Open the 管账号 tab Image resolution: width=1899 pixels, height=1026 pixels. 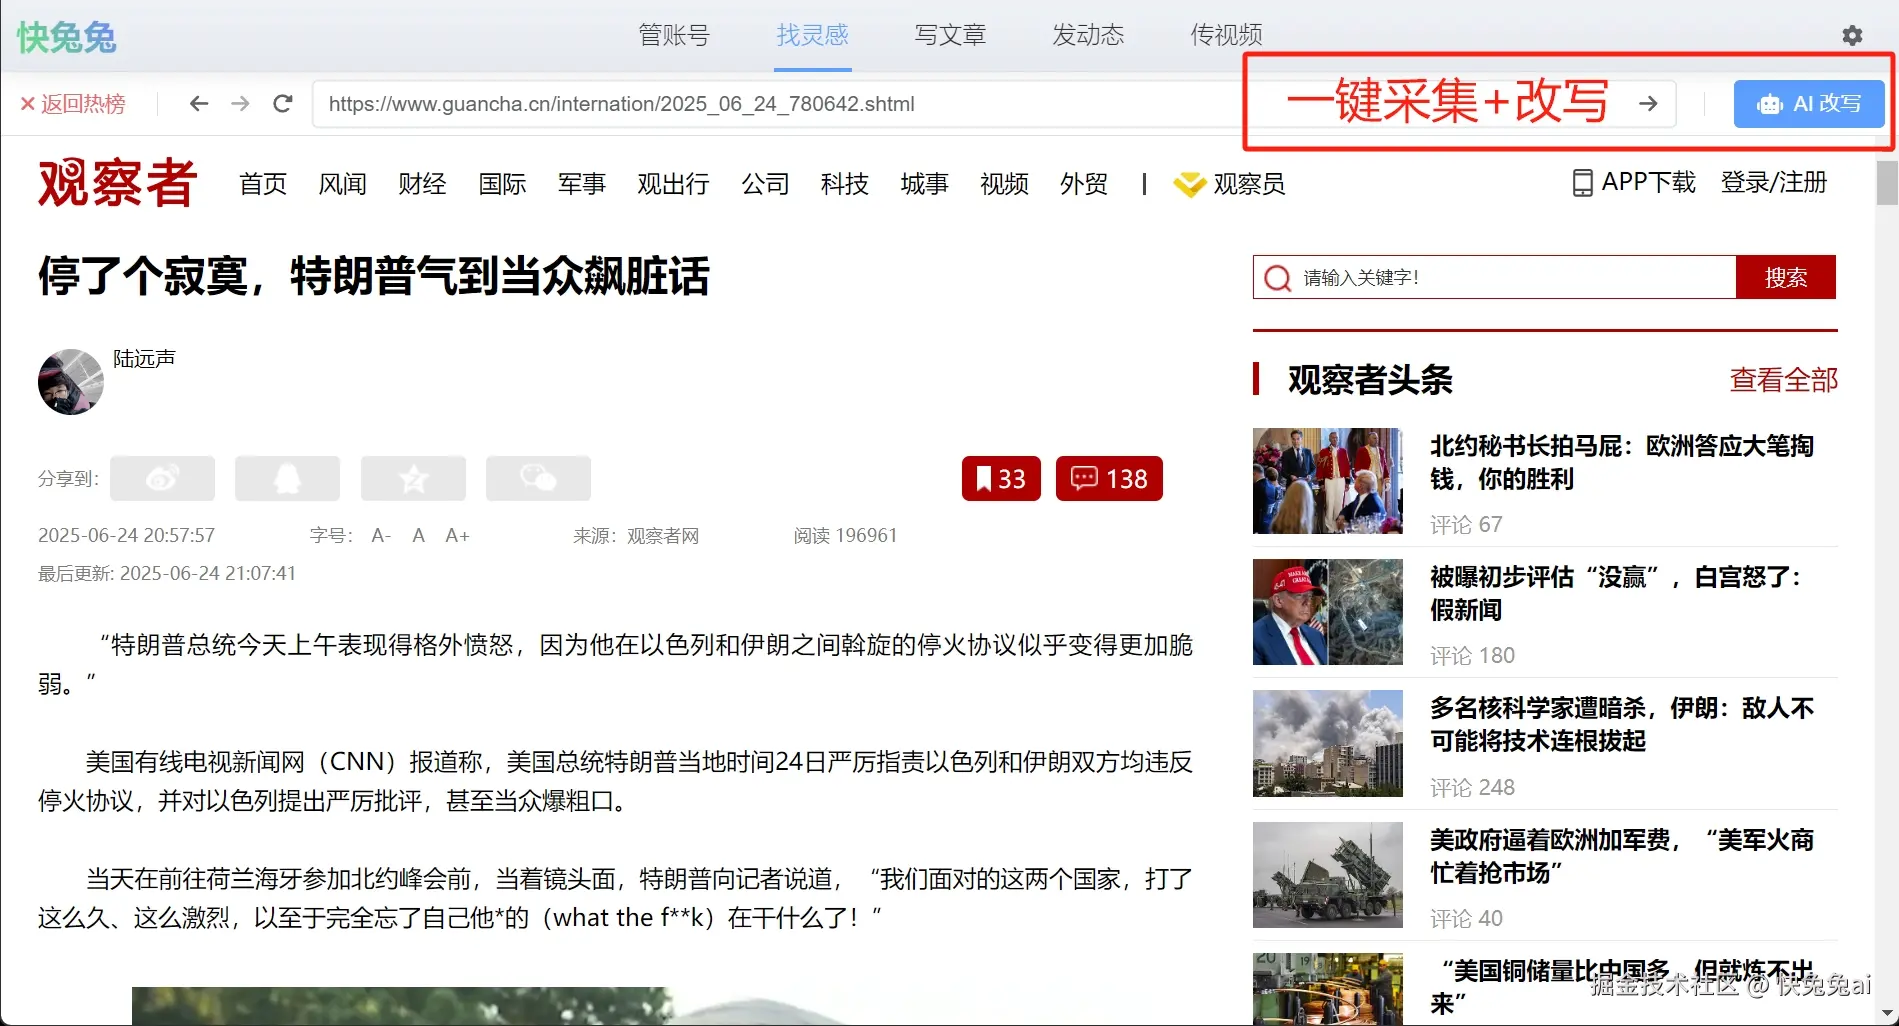(x=673, y=35)
